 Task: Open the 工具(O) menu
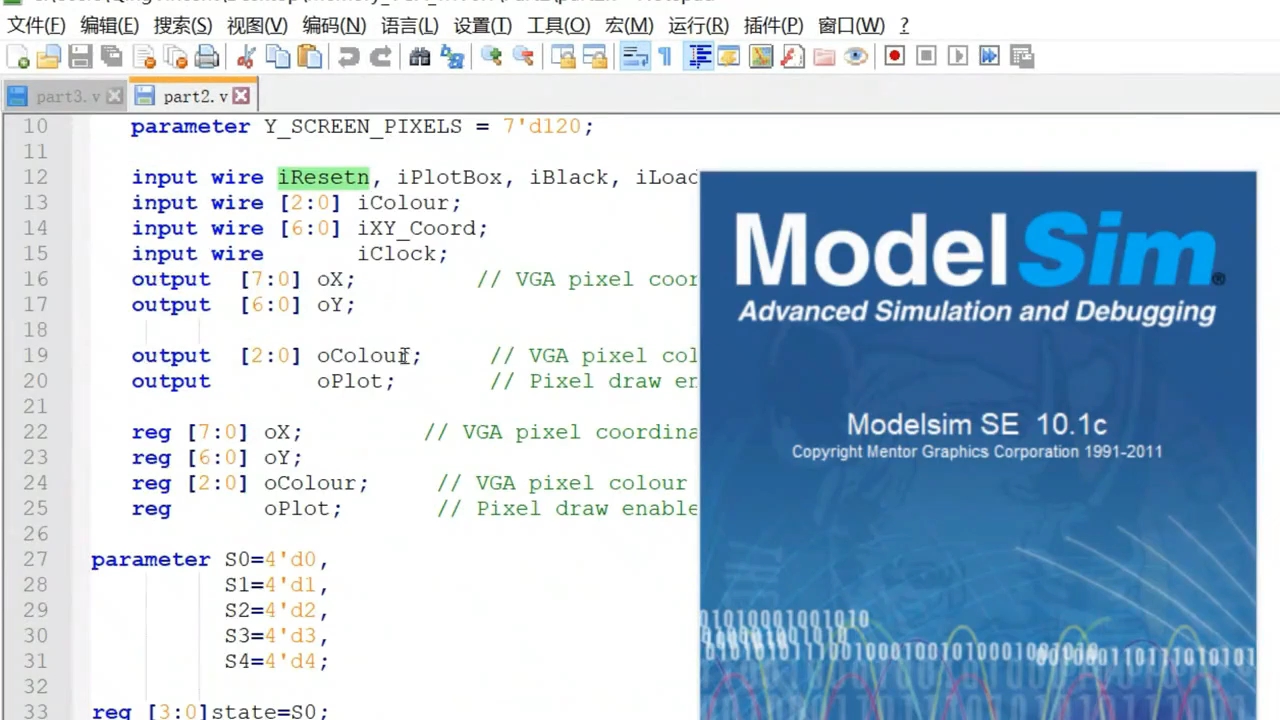coord(558,25)
